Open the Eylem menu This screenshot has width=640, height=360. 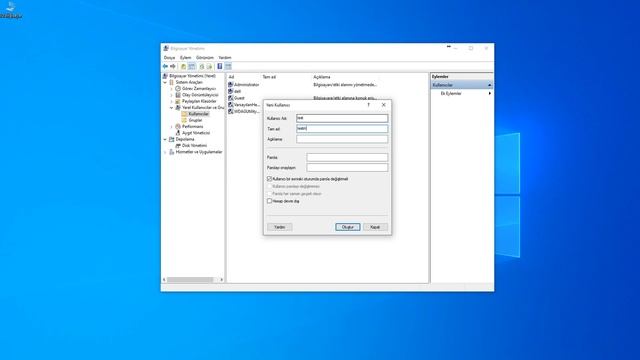[x=186, y=58]
